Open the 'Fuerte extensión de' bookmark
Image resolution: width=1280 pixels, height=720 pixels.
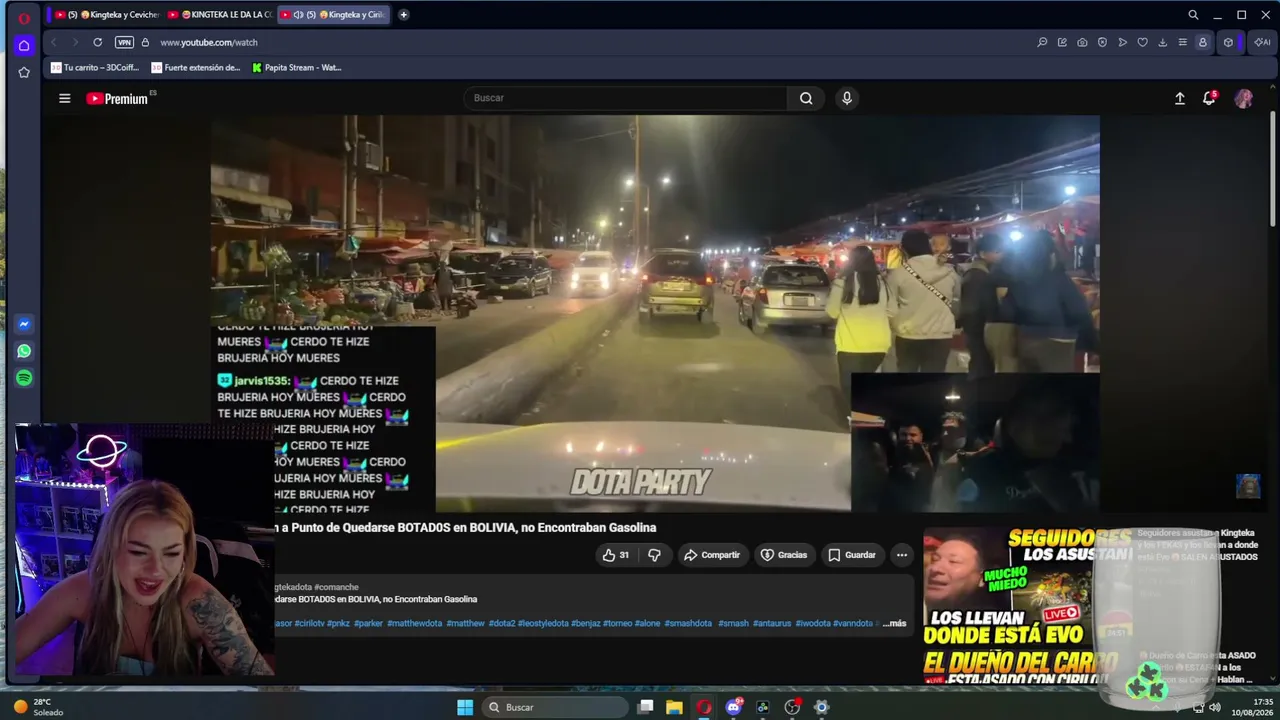(x=196, y=68)
